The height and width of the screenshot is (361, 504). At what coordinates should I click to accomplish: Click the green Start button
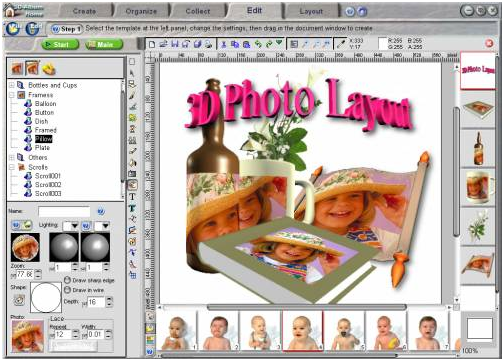[60, 45]
